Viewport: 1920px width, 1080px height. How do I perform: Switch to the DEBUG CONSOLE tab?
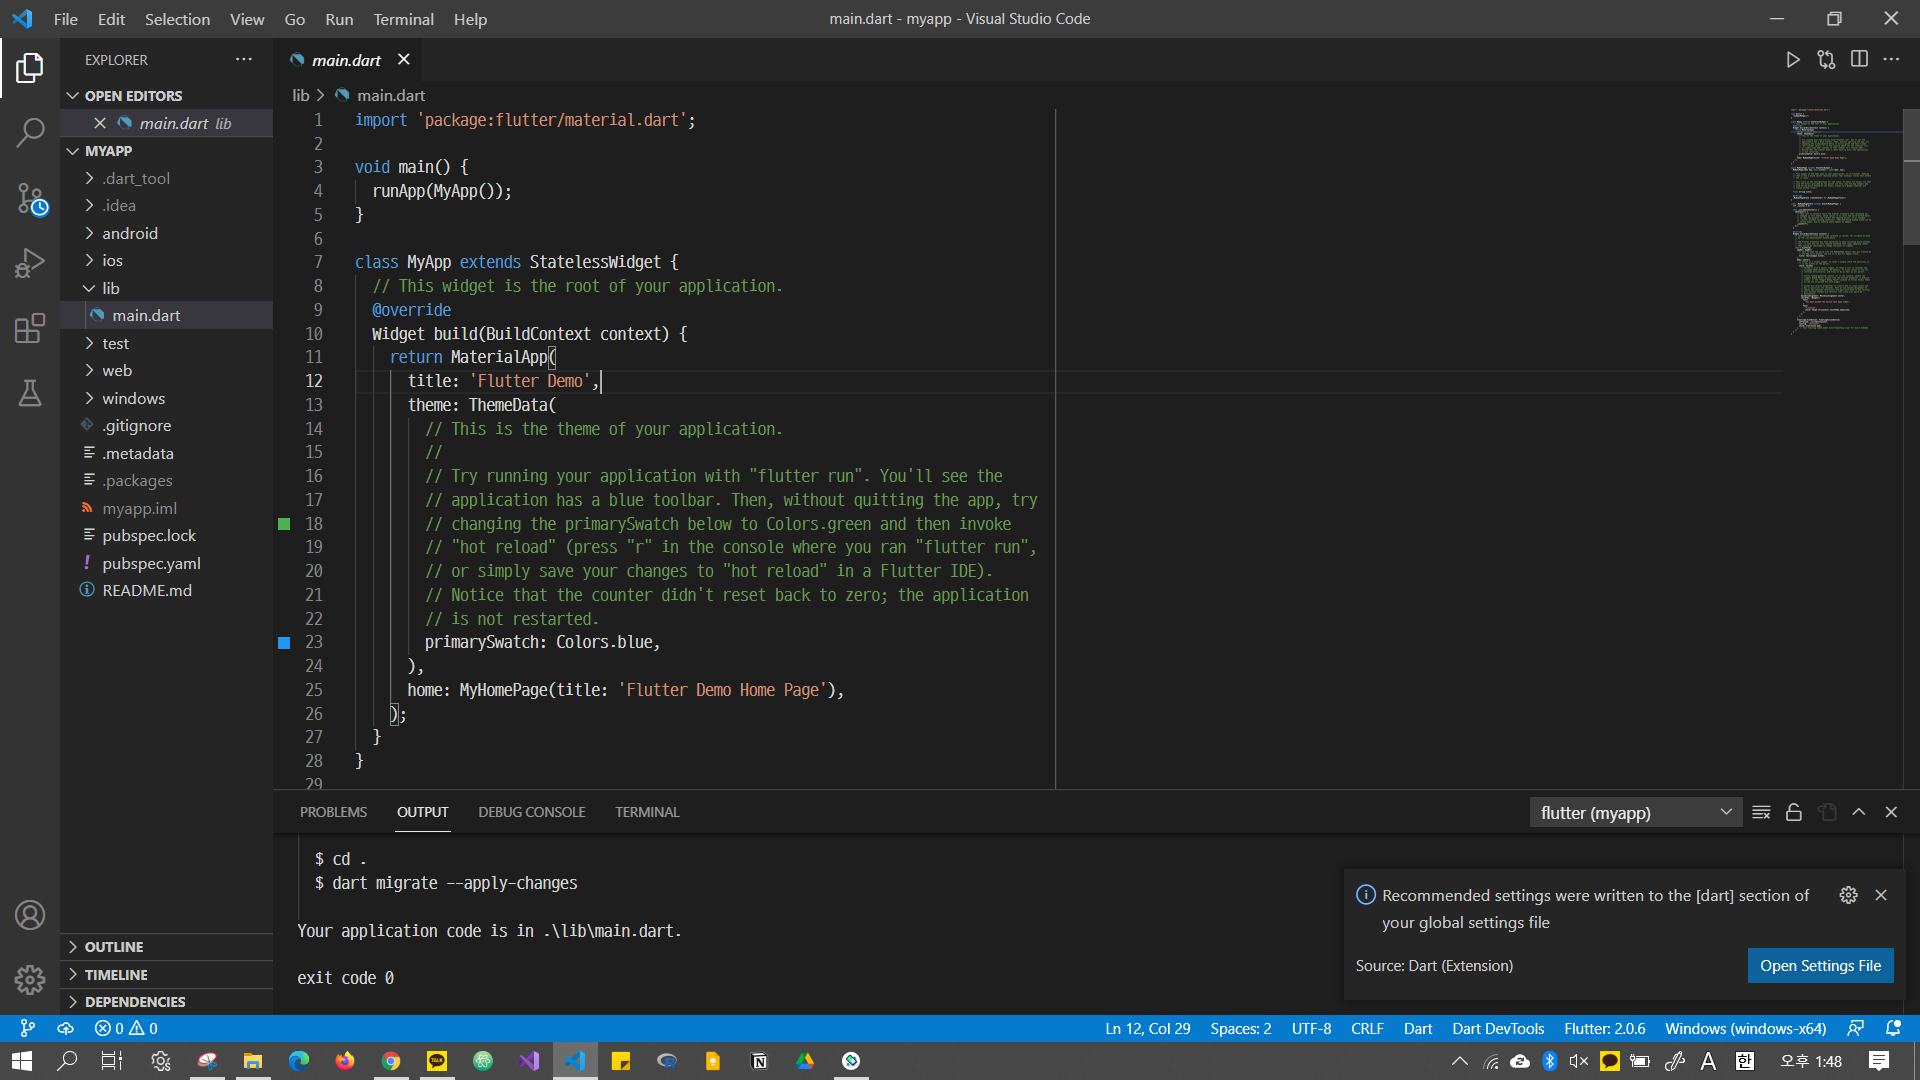pyautogui.click(x=531, y=812)
